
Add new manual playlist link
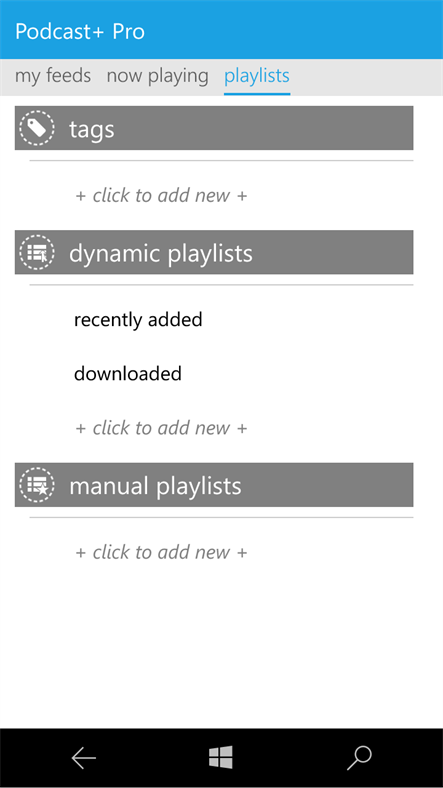pyautogui.click(x=161, y=552)
